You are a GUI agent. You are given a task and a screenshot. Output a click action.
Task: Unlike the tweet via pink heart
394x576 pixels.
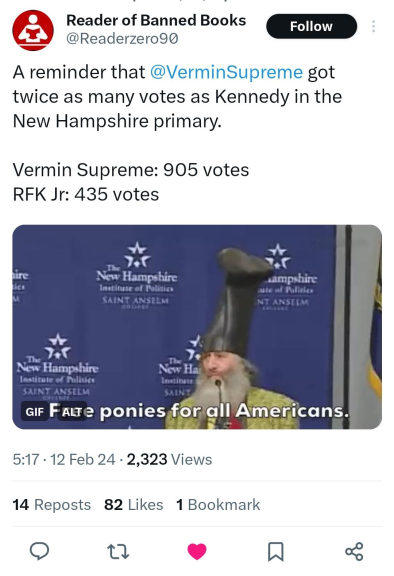click(197, 551)
